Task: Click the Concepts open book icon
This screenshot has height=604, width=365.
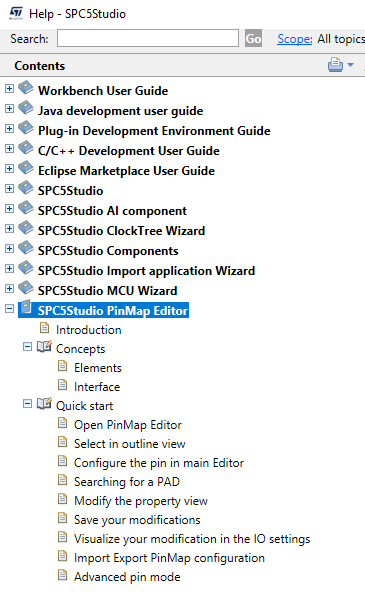Action: click(x=44, y=347)
